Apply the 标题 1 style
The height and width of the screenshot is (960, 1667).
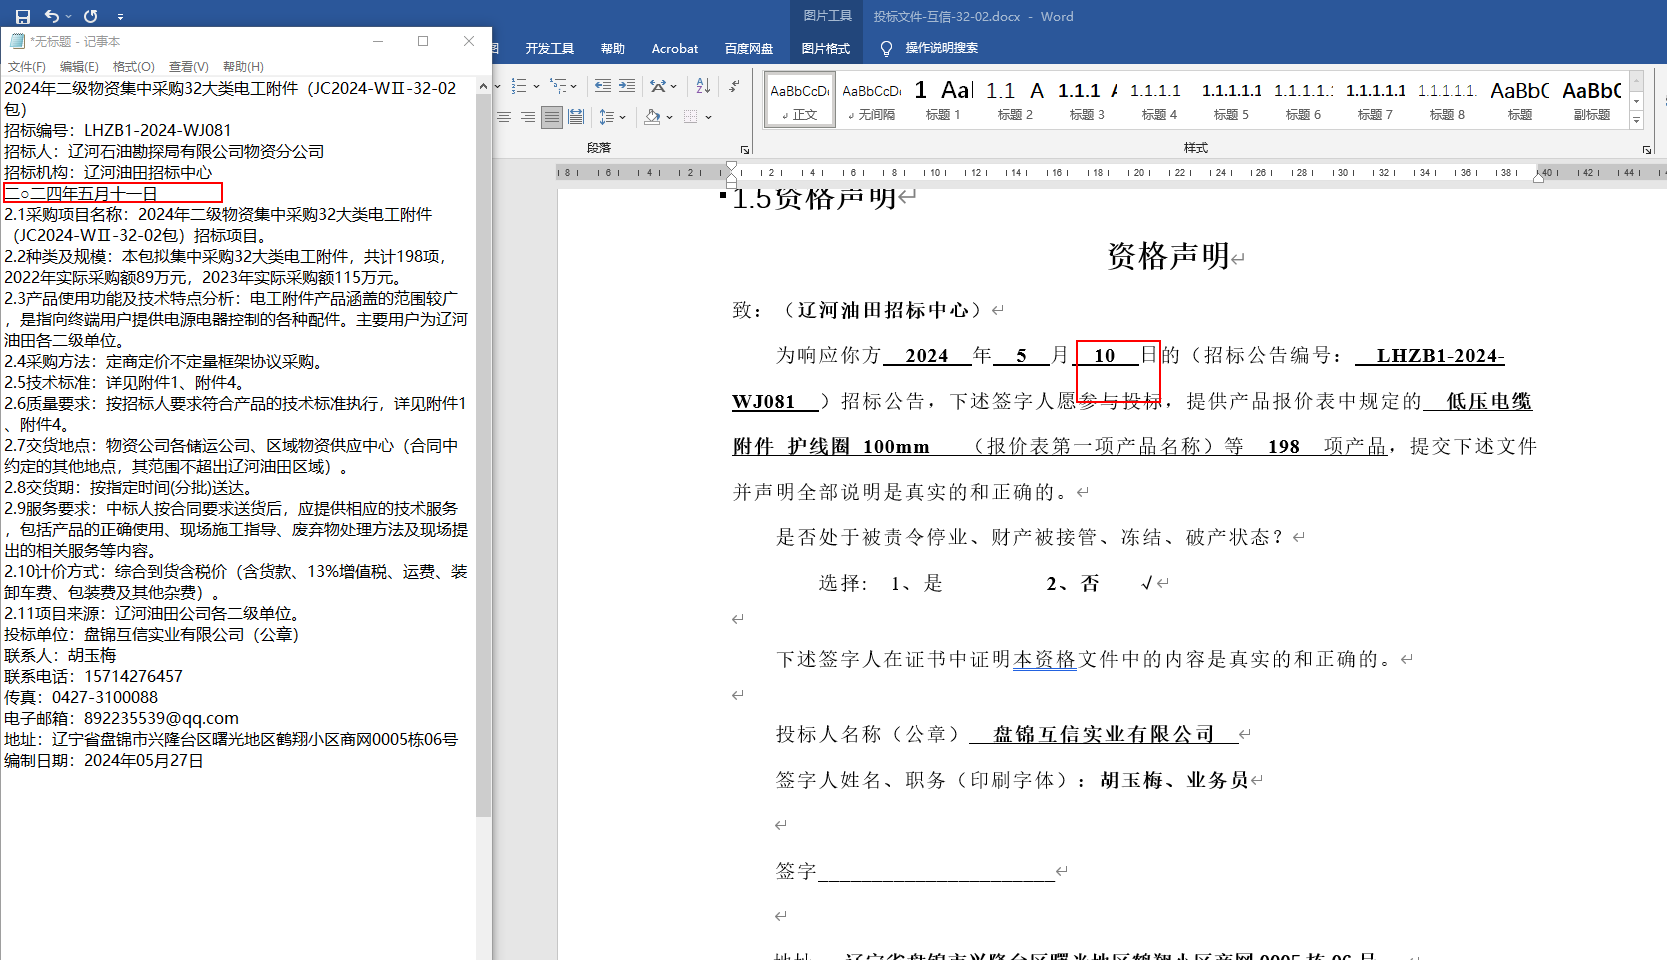[943, 100]
